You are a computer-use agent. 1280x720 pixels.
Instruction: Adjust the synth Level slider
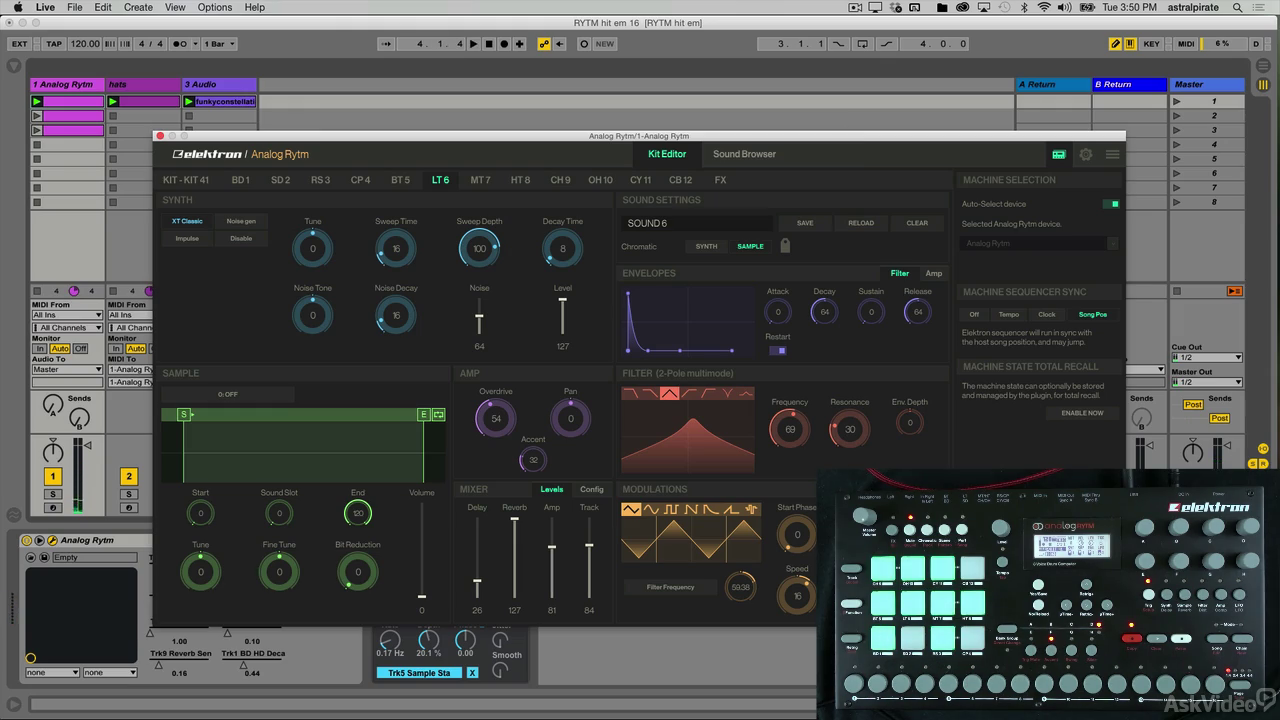click(563, 315)
